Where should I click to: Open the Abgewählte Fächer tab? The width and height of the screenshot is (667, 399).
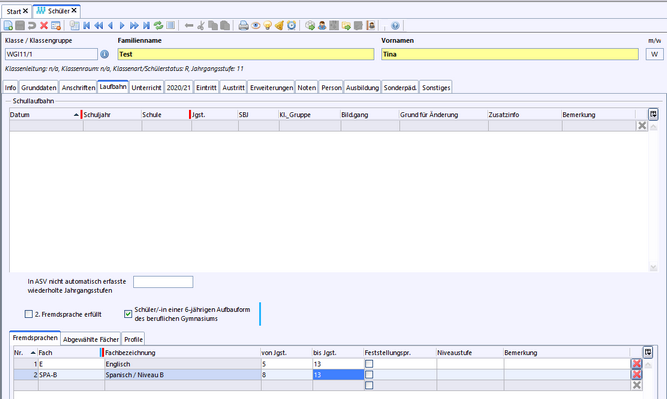pyautogui.click(x=91, y=339)
